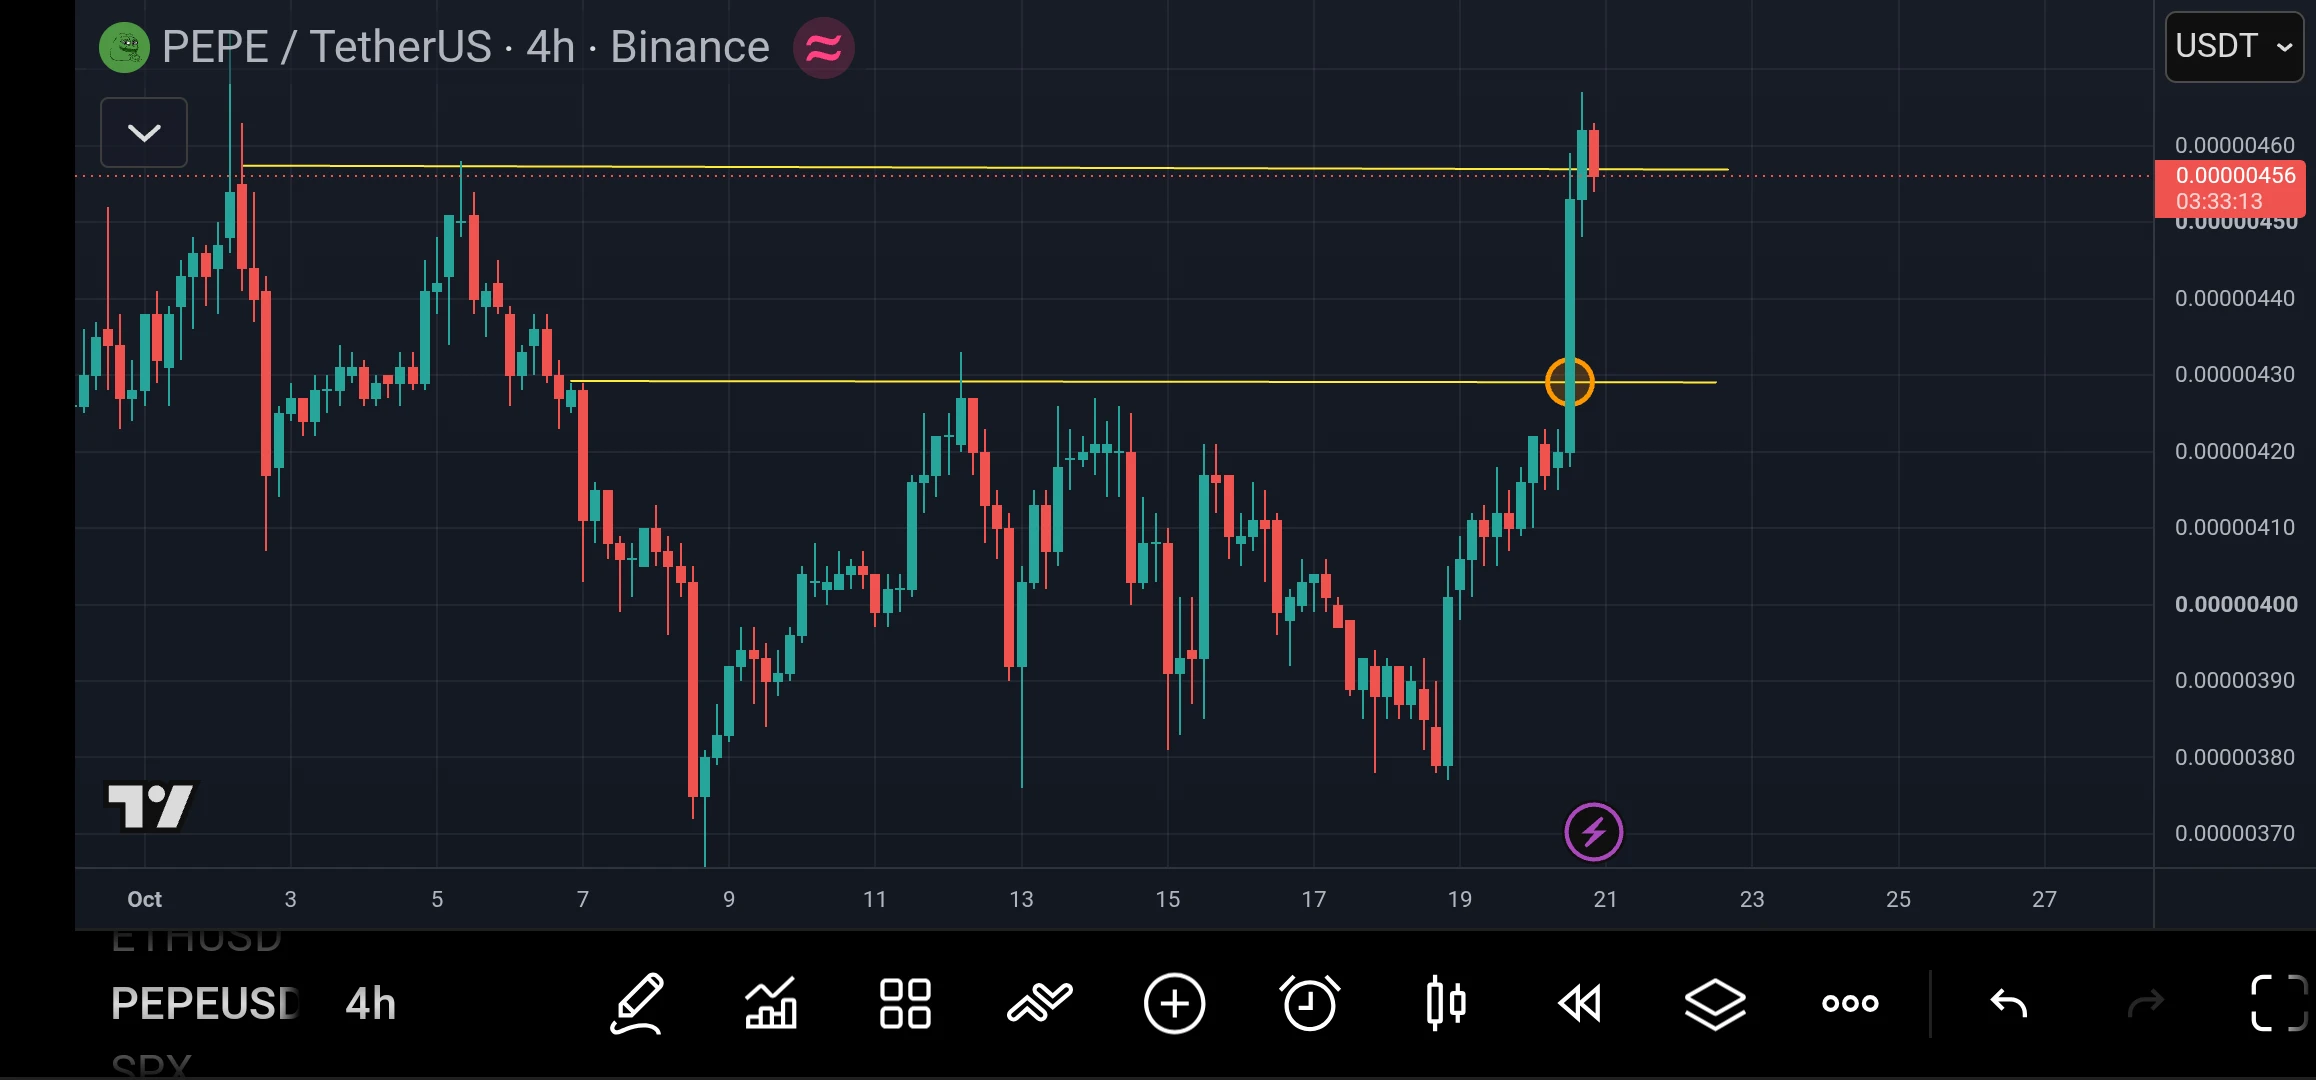Select the orange circle marker on chart

pos(1569,382)
